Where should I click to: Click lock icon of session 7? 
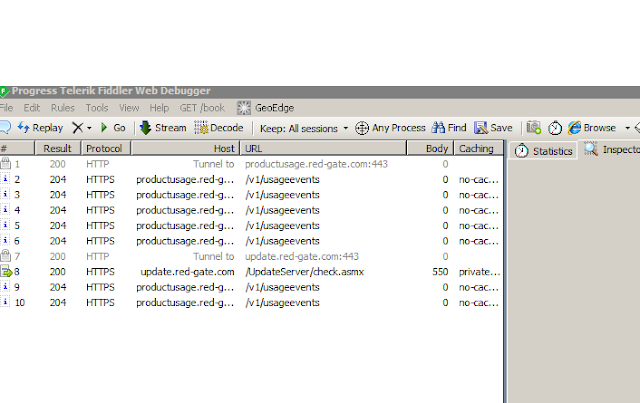tap(5, 256)
